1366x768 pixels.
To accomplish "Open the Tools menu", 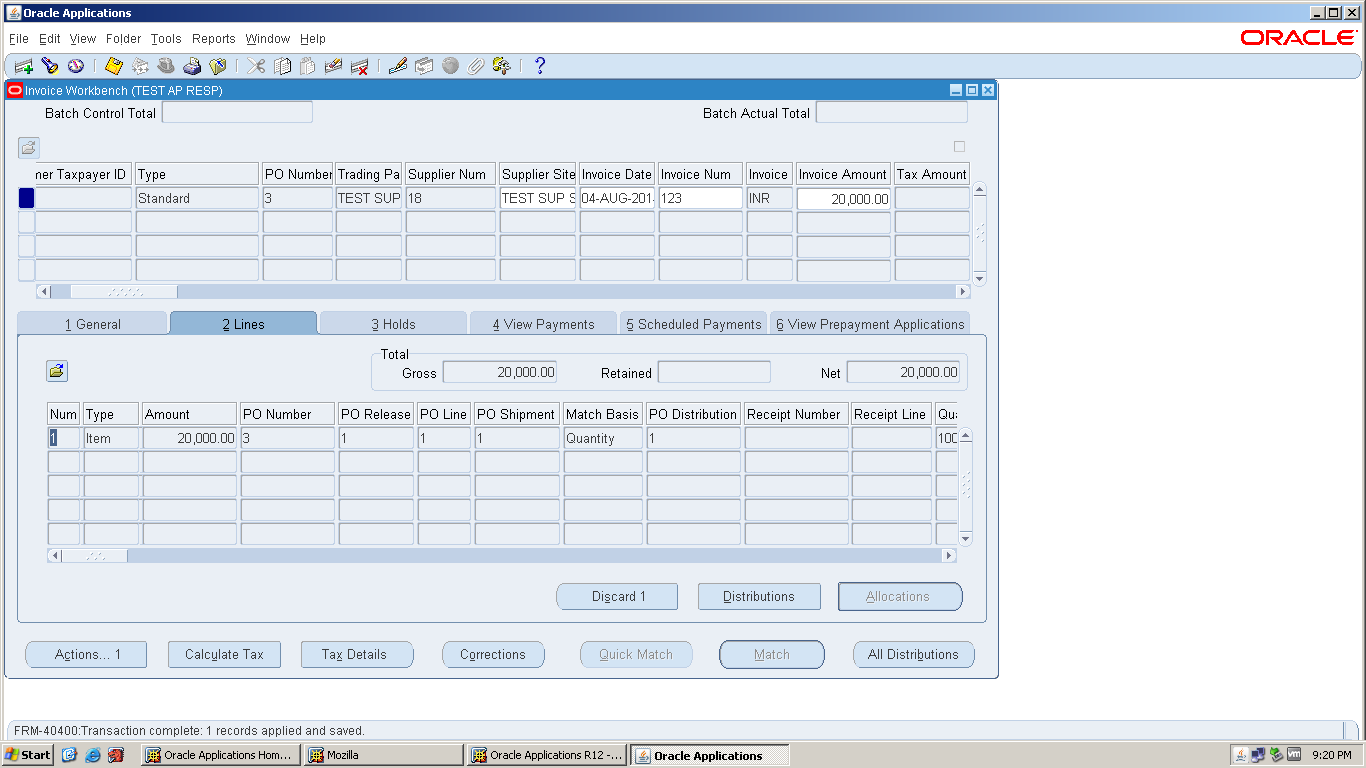I will [166, 39].
